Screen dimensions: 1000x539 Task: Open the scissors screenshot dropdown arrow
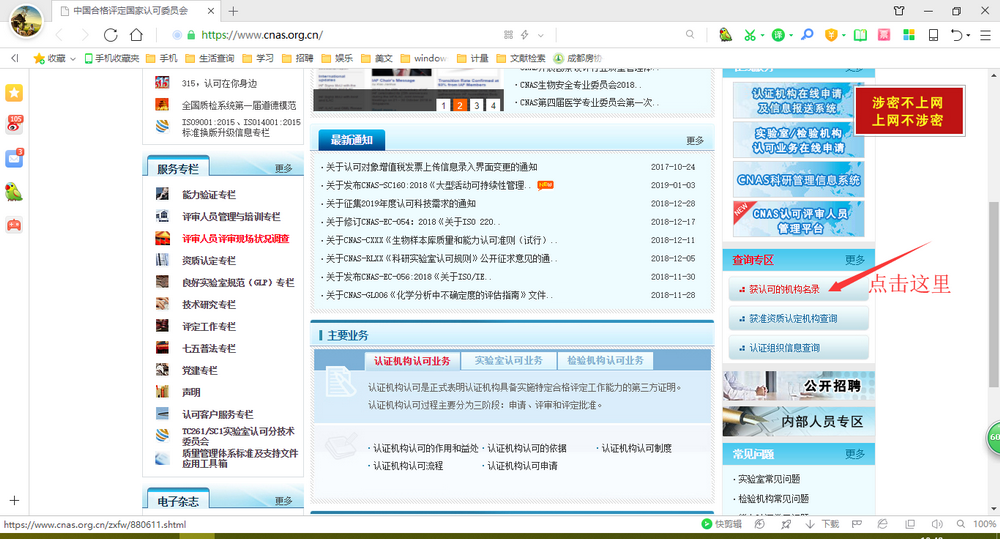[x=762, y=36]
